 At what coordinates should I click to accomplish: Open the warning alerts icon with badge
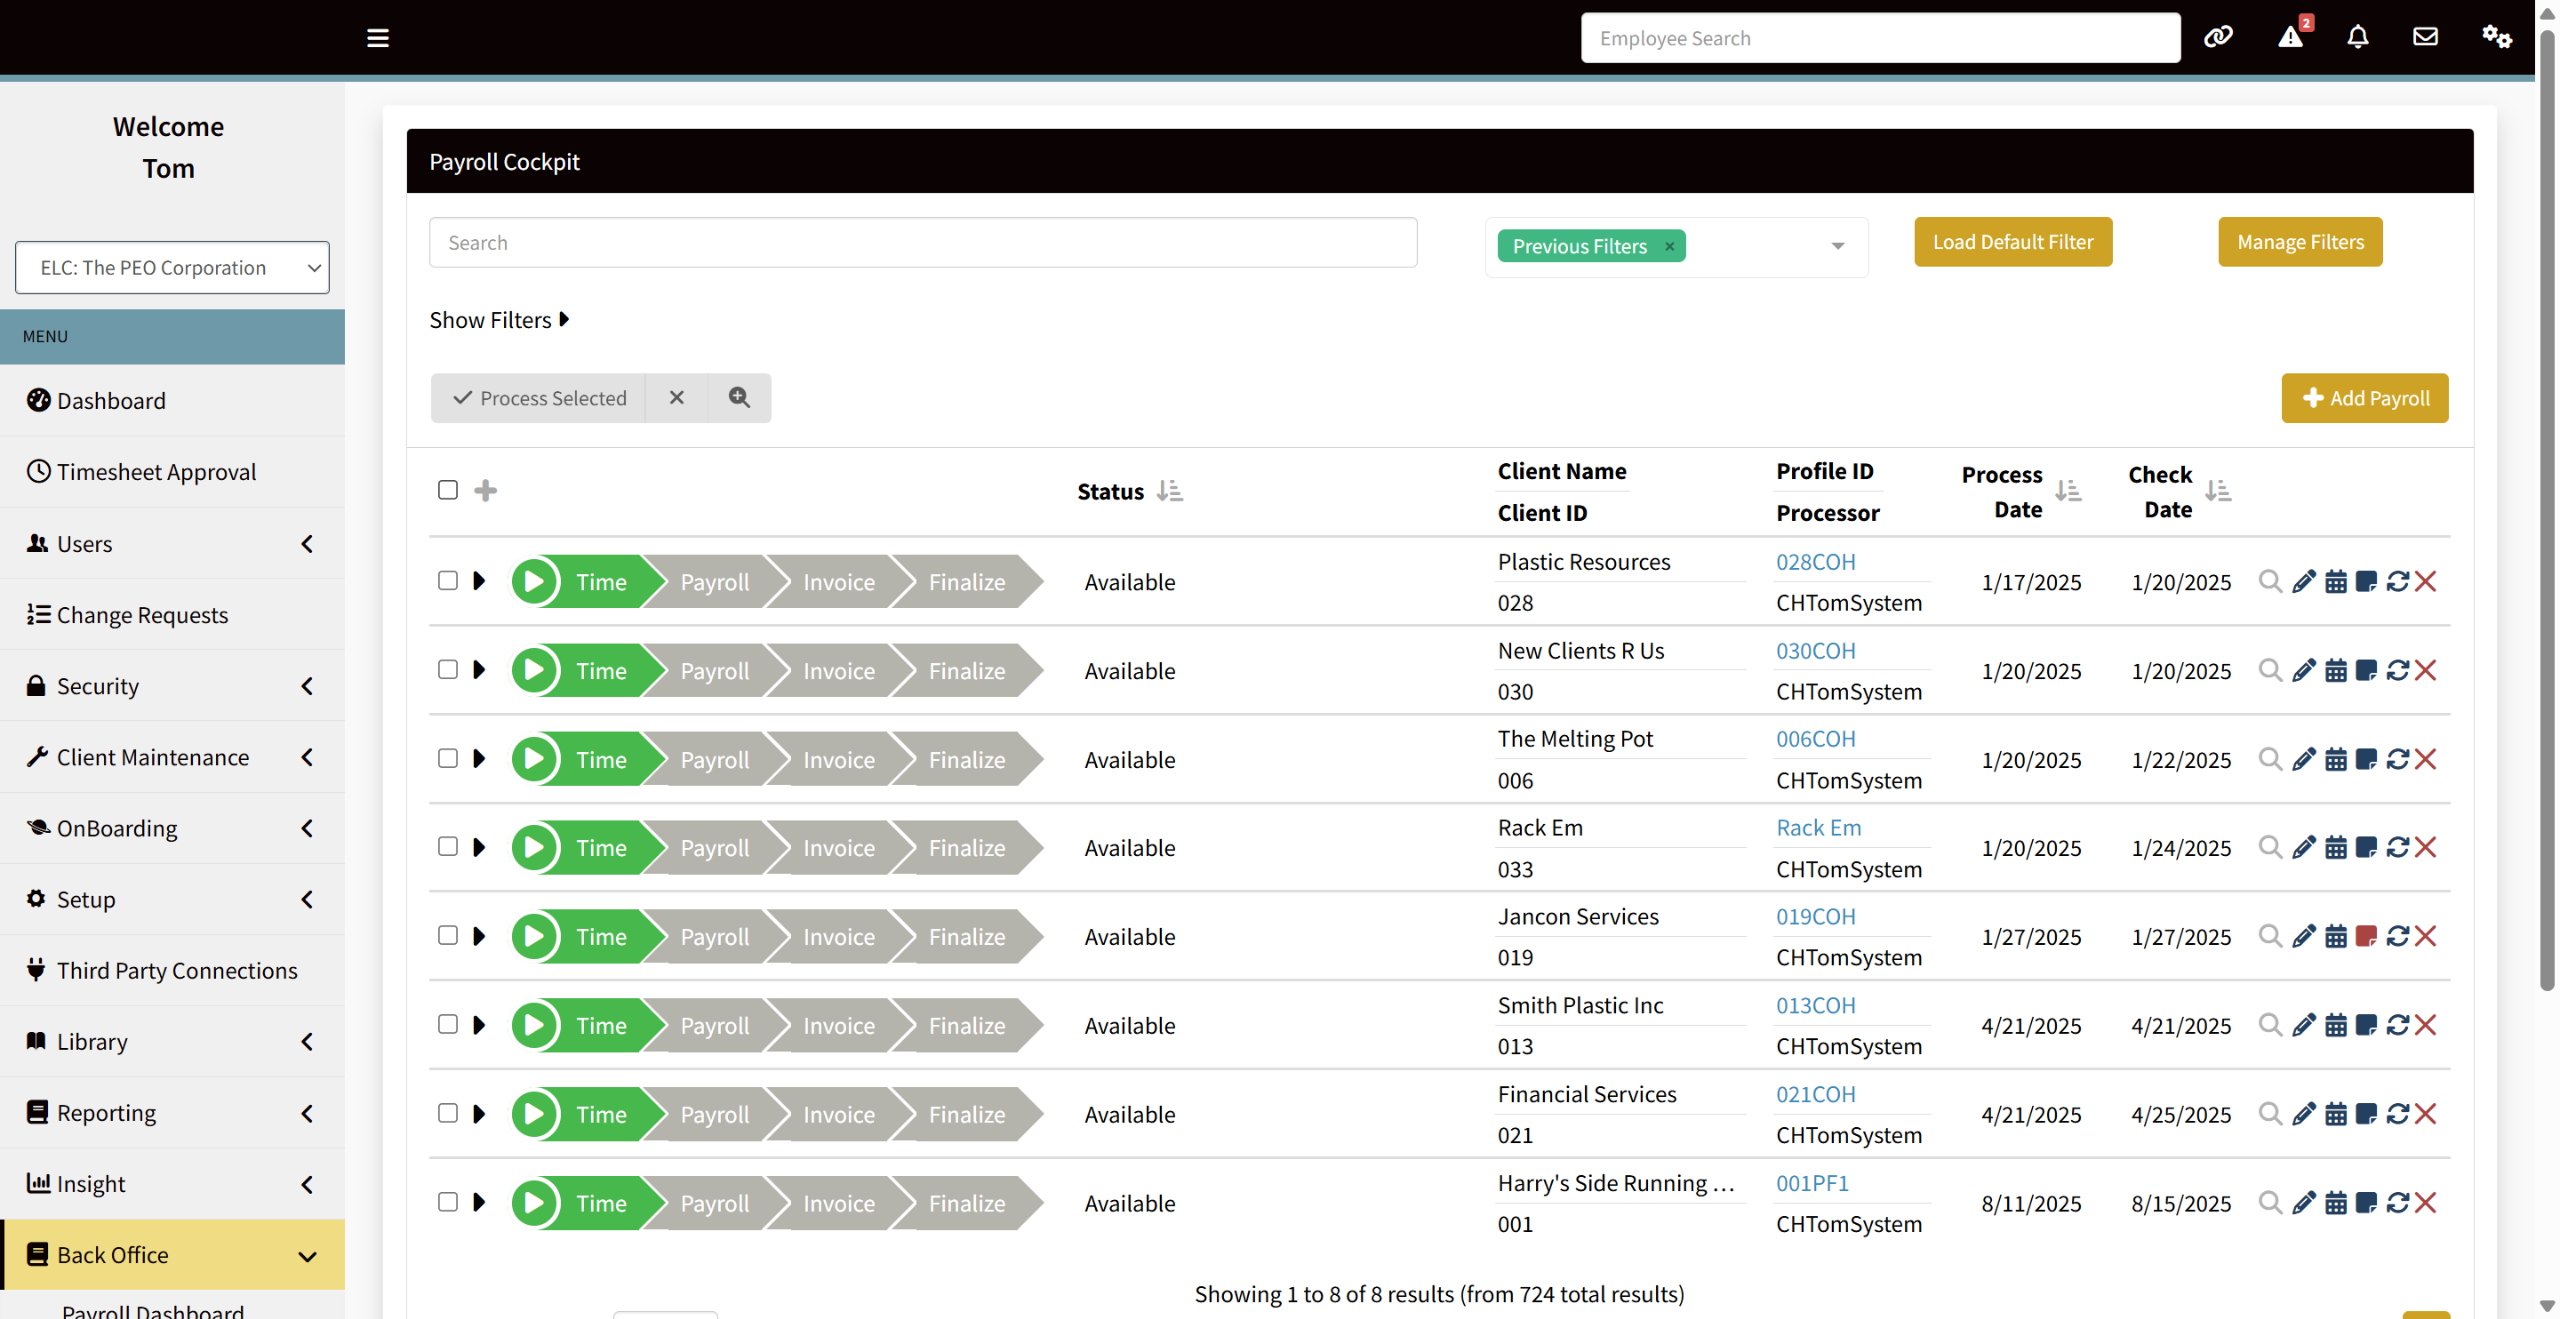point(2291,37)
